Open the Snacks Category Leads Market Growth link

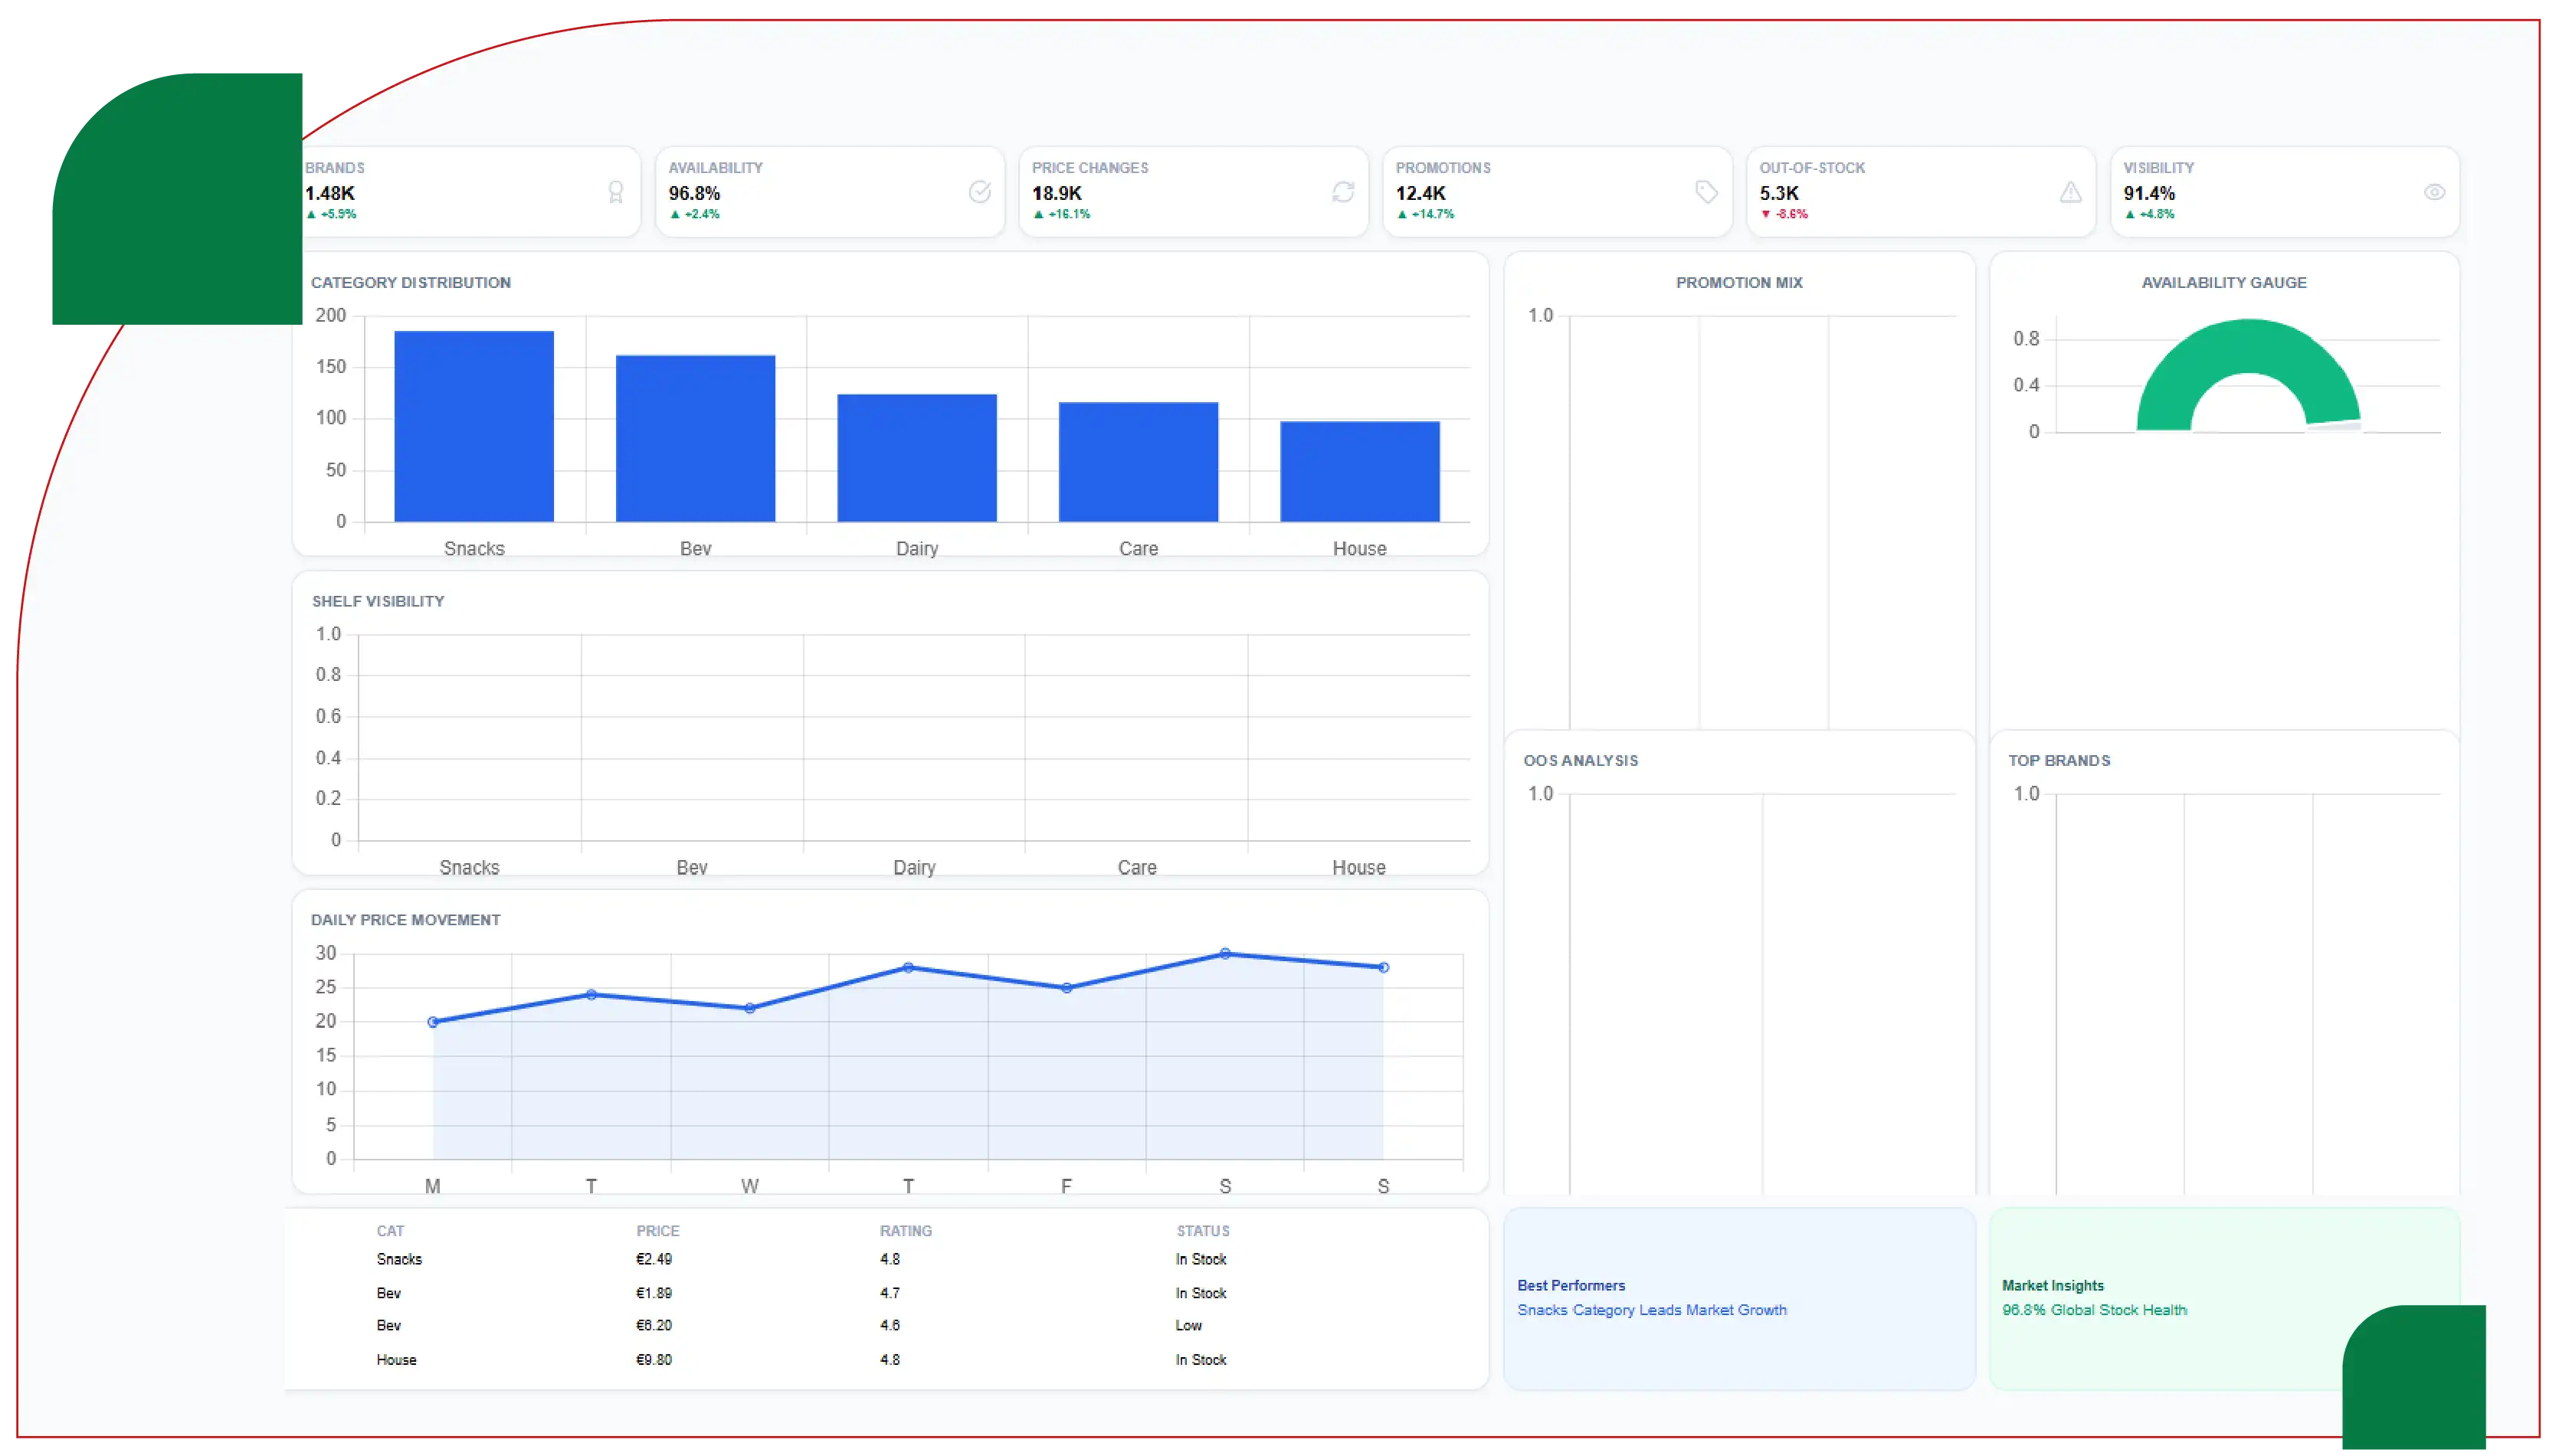(x=1651, y=1310)
